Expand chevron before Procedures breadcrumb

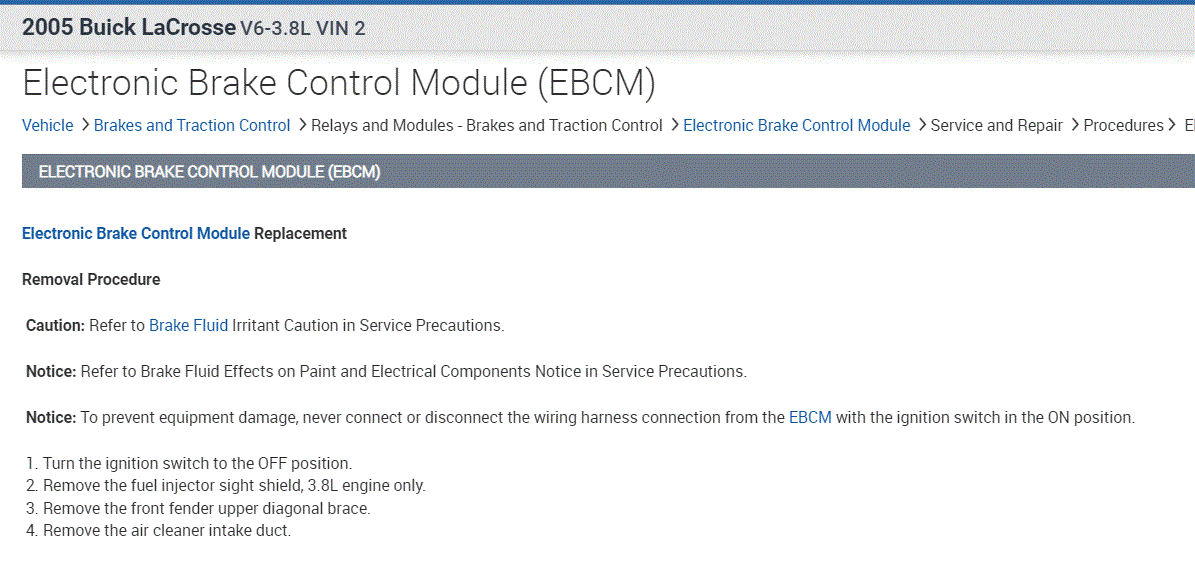pos(1074,125)
